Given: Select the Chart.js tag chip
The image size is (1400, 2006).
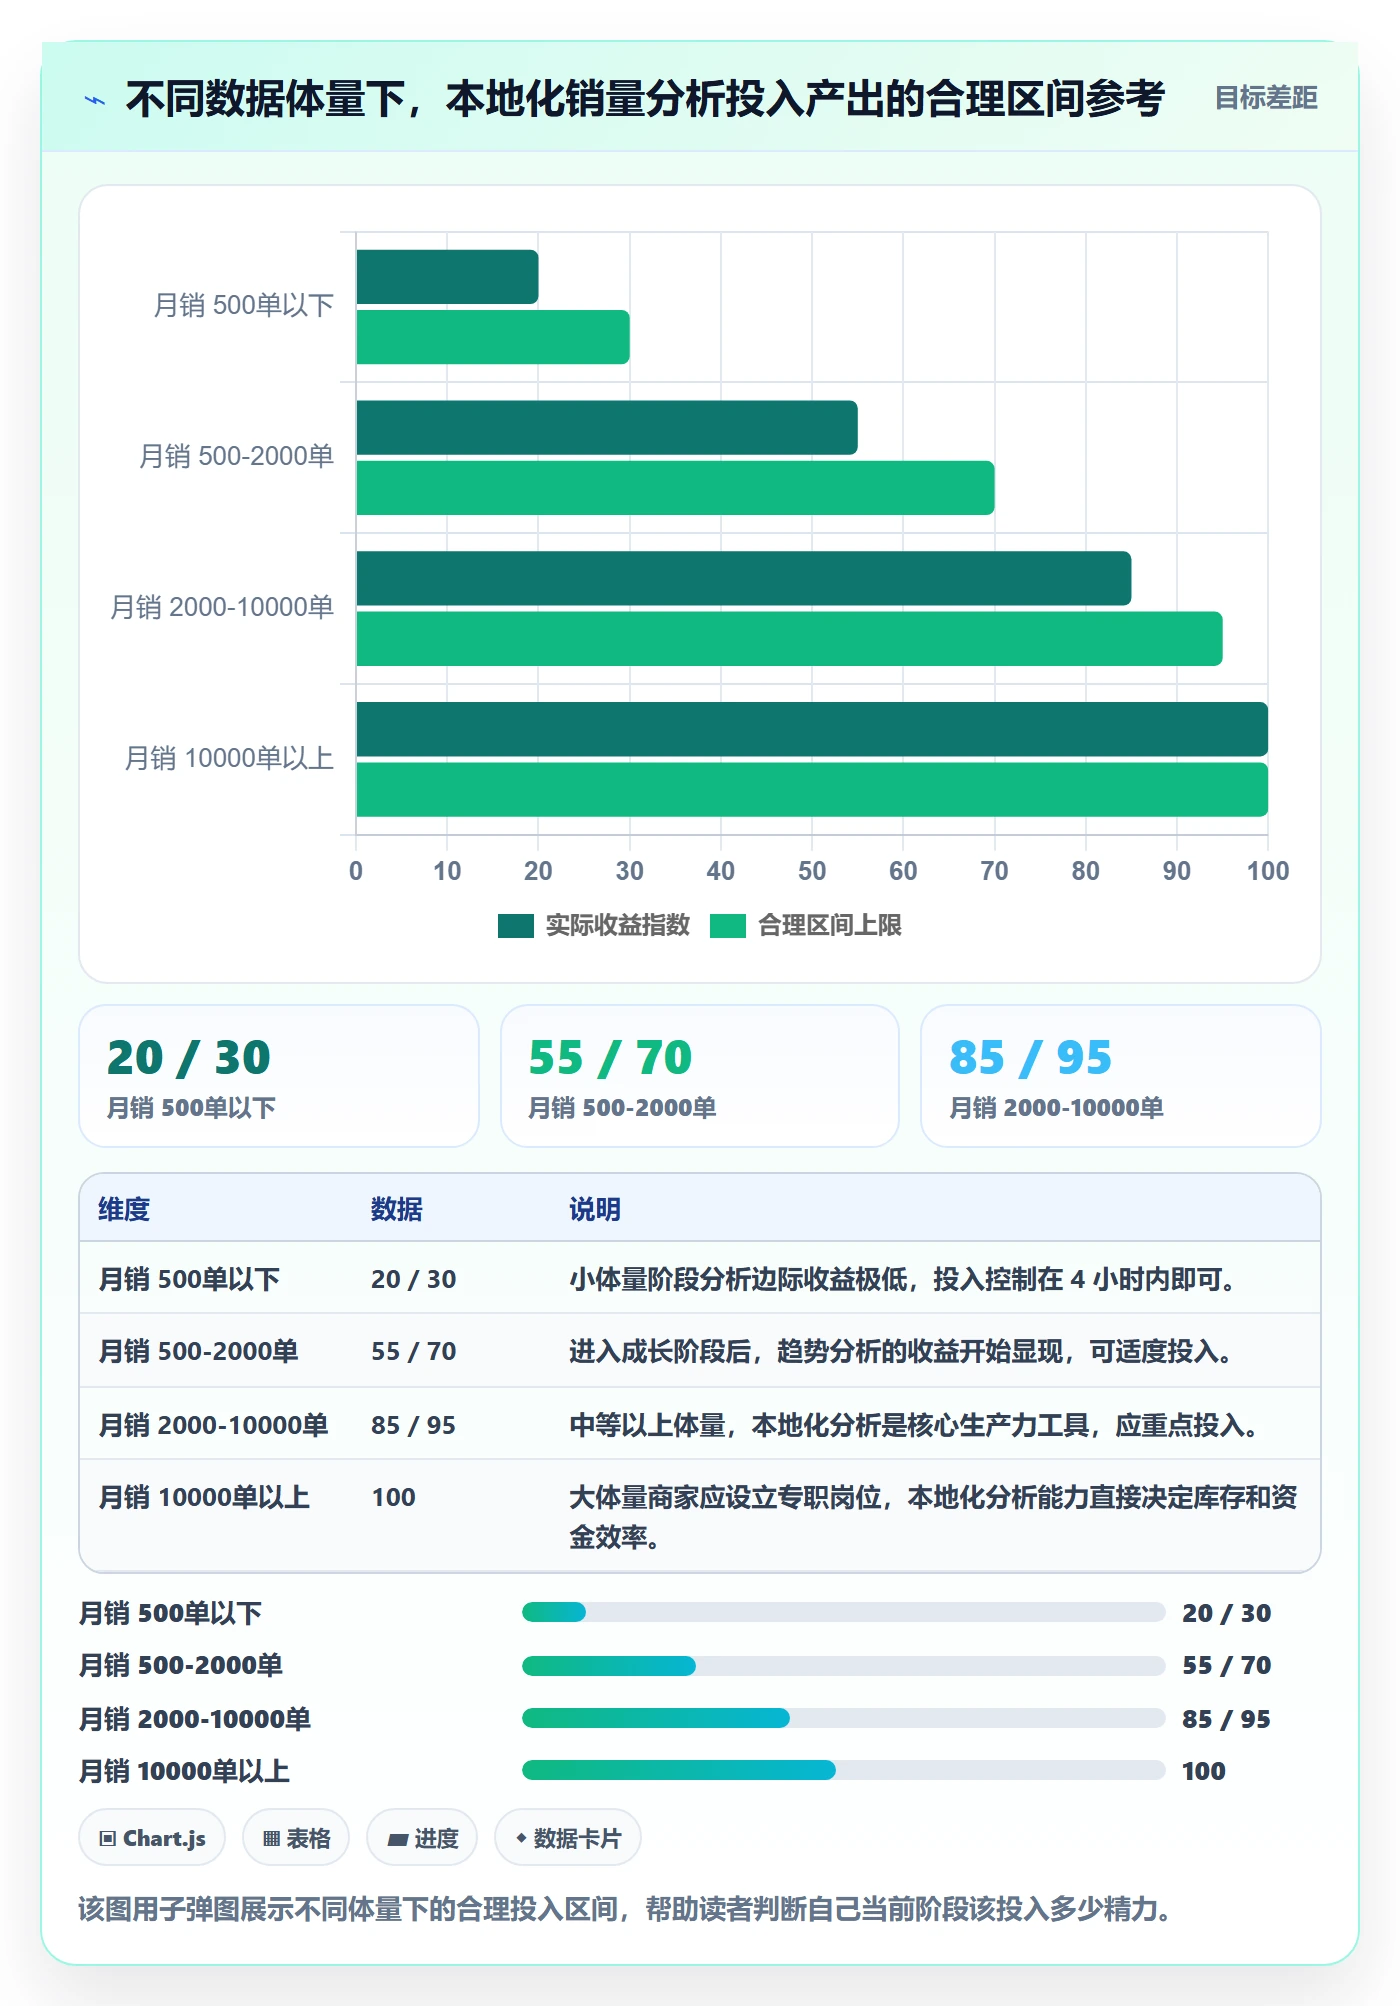Looking at the screenshot, I should [152, 1838].
